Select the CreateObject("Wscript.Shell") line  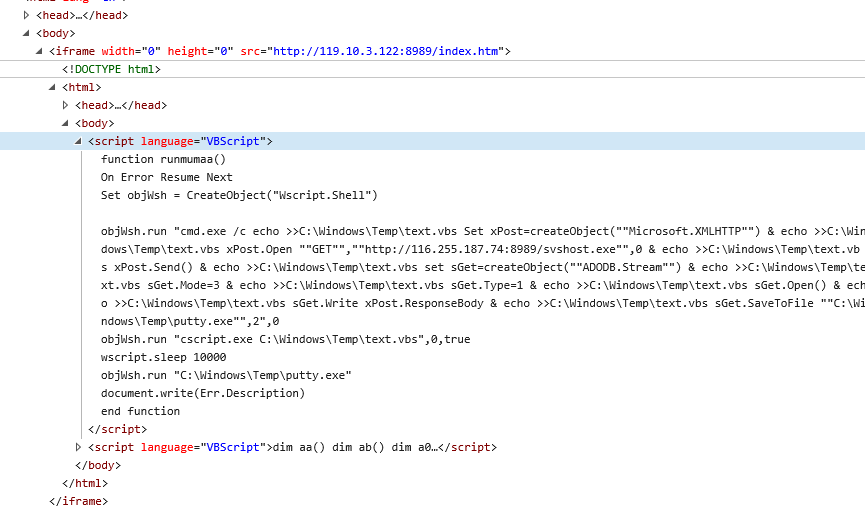(x=239, y=195)
